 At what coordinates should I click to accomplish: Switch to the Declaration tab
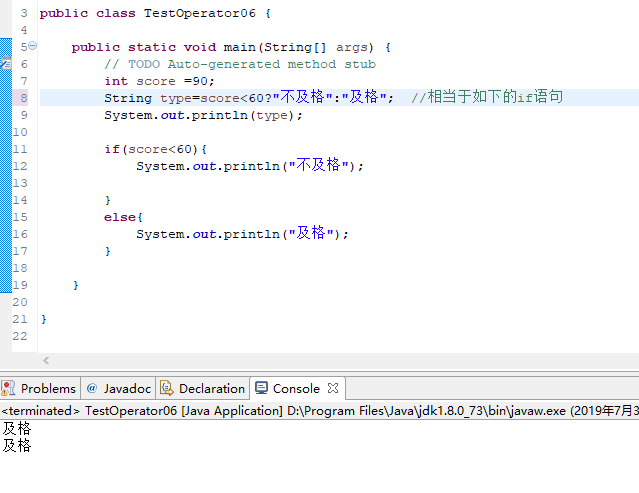tap(203, 389)
